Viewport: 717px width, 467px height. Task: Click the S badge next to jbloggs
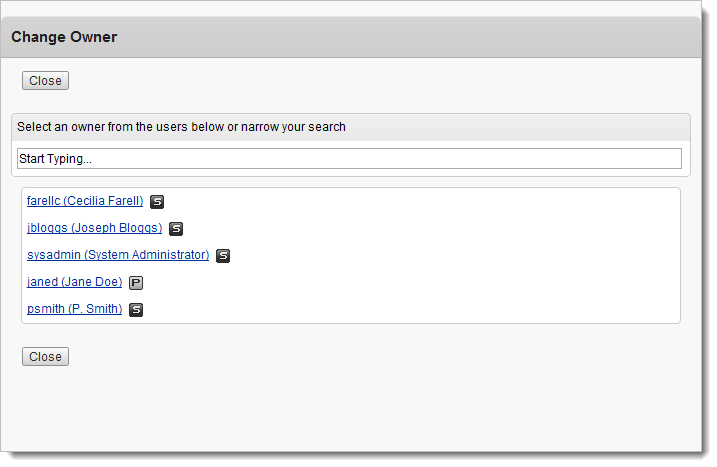(176, 229)
